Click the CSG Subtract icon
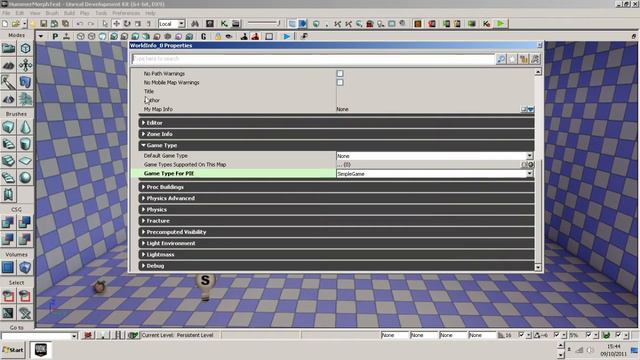Screen dimensions: 640x360 (25, 222)
